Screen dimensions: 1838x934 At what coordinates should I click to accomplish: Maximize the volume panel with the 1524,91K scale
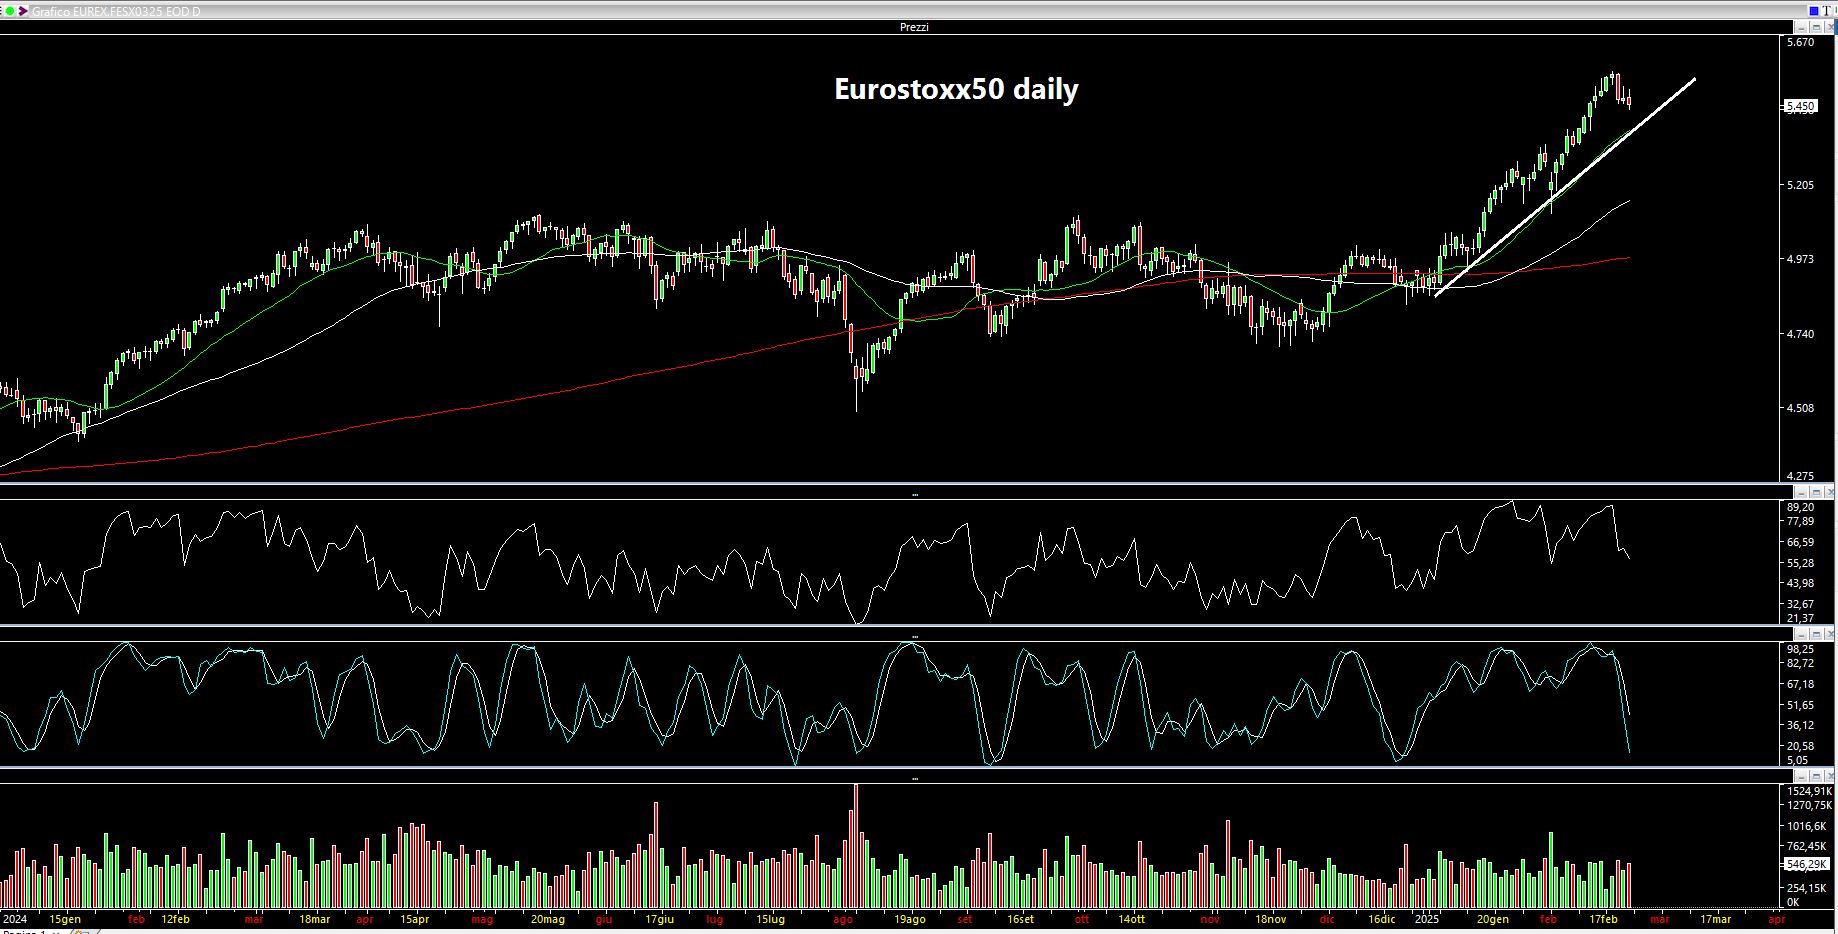tap(1816, 776)
